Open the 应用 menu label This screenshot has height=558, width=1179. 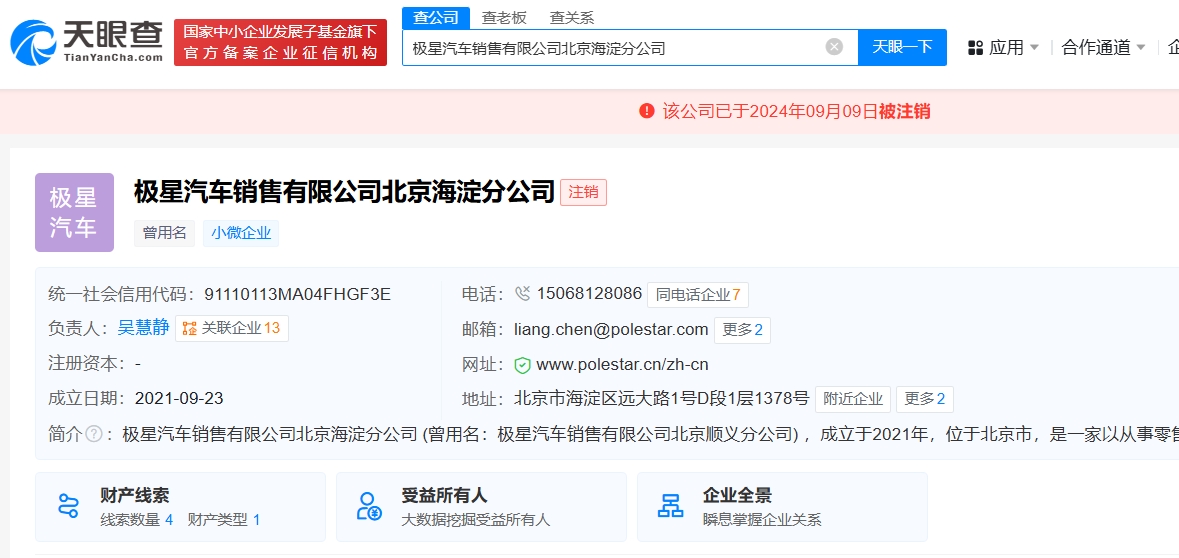[1007, 48]
